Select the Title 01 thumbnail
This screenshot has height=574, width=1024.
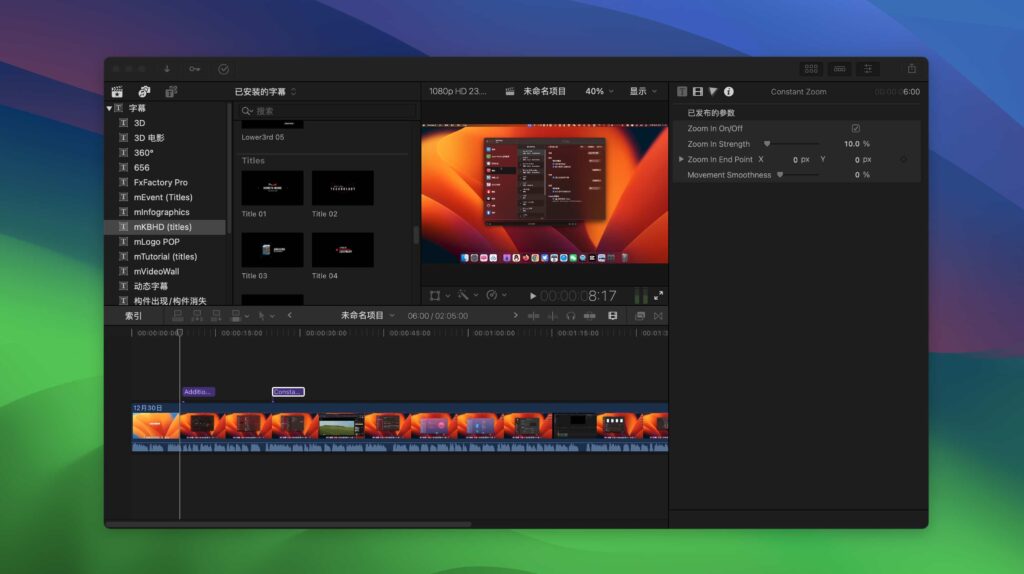272,188
